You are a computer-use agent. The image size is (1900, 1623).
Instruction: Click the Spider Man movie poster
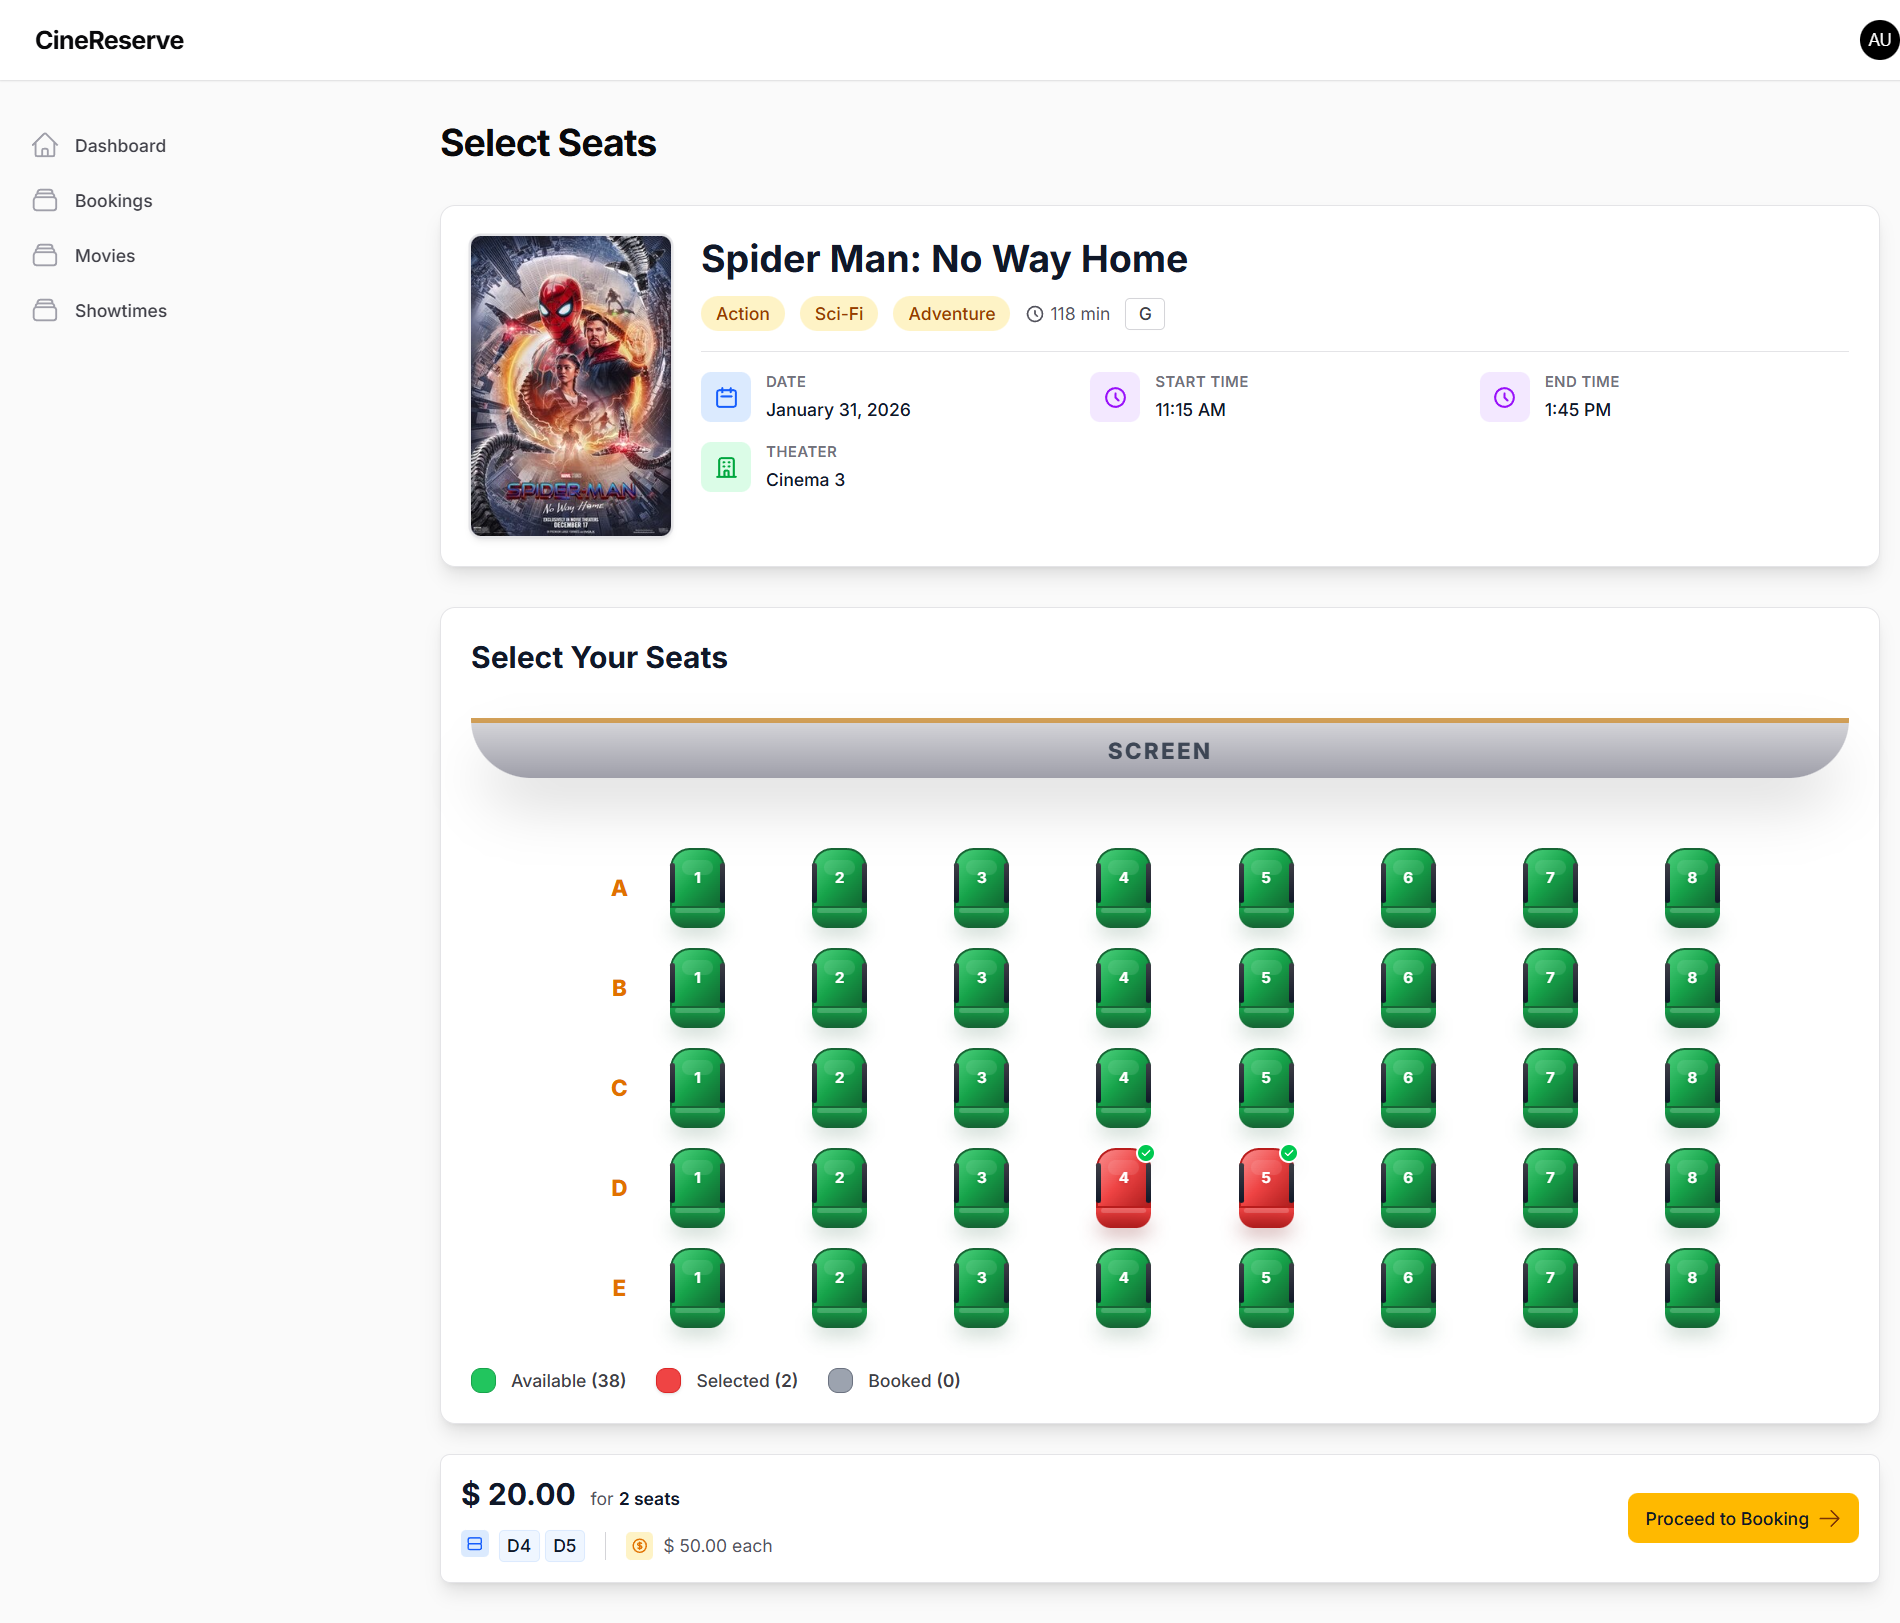pos(571,386)
